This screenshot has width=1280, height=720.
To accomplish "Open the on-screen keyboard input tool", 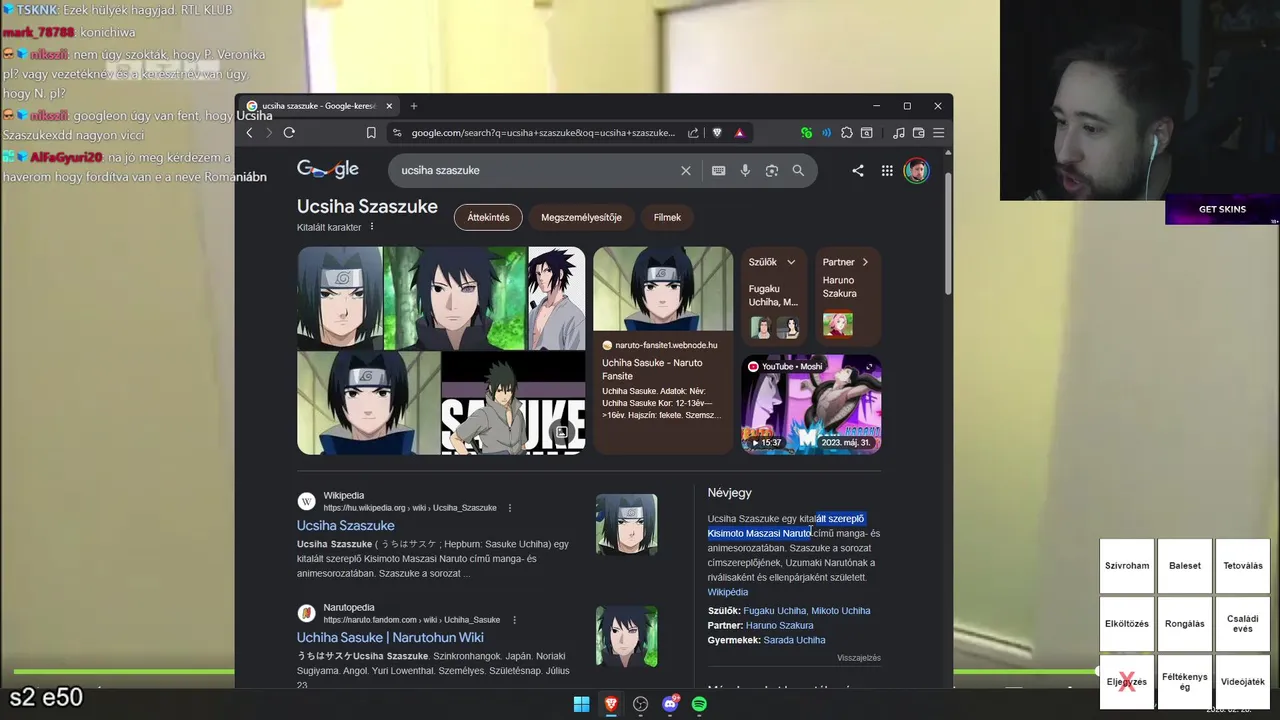I will point(718,171).
